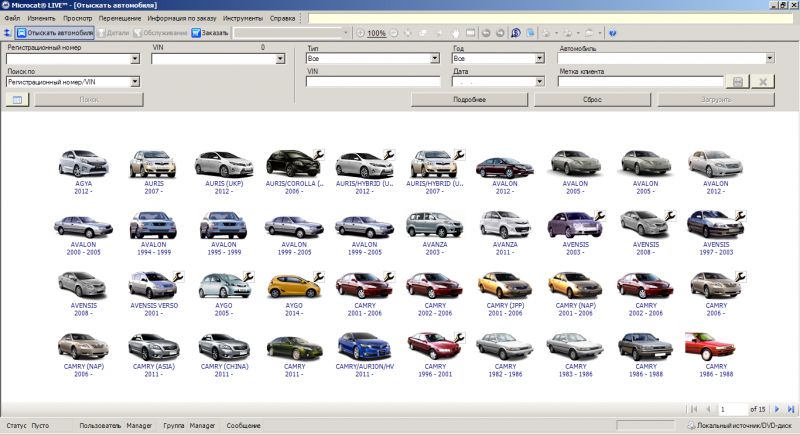Click the grid view icon button below Поиск по
The height and width of the screenshot is (435, 800).
[17, 99]
